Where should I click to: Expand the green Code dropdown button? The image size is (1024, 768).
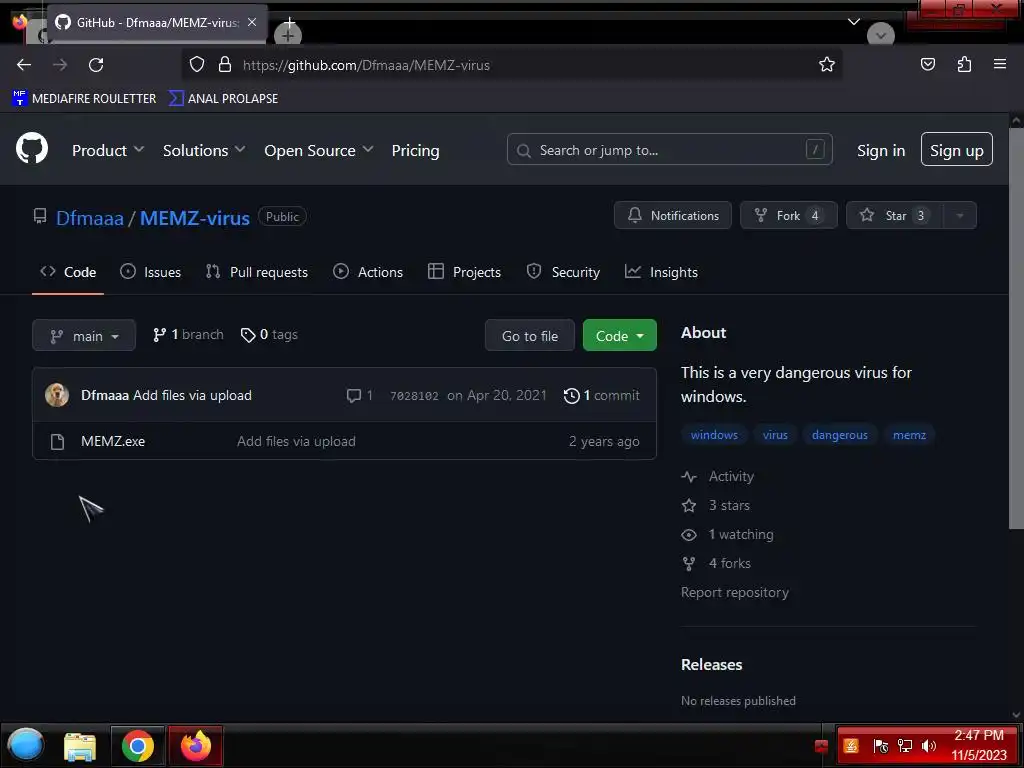tap(619, 336)
